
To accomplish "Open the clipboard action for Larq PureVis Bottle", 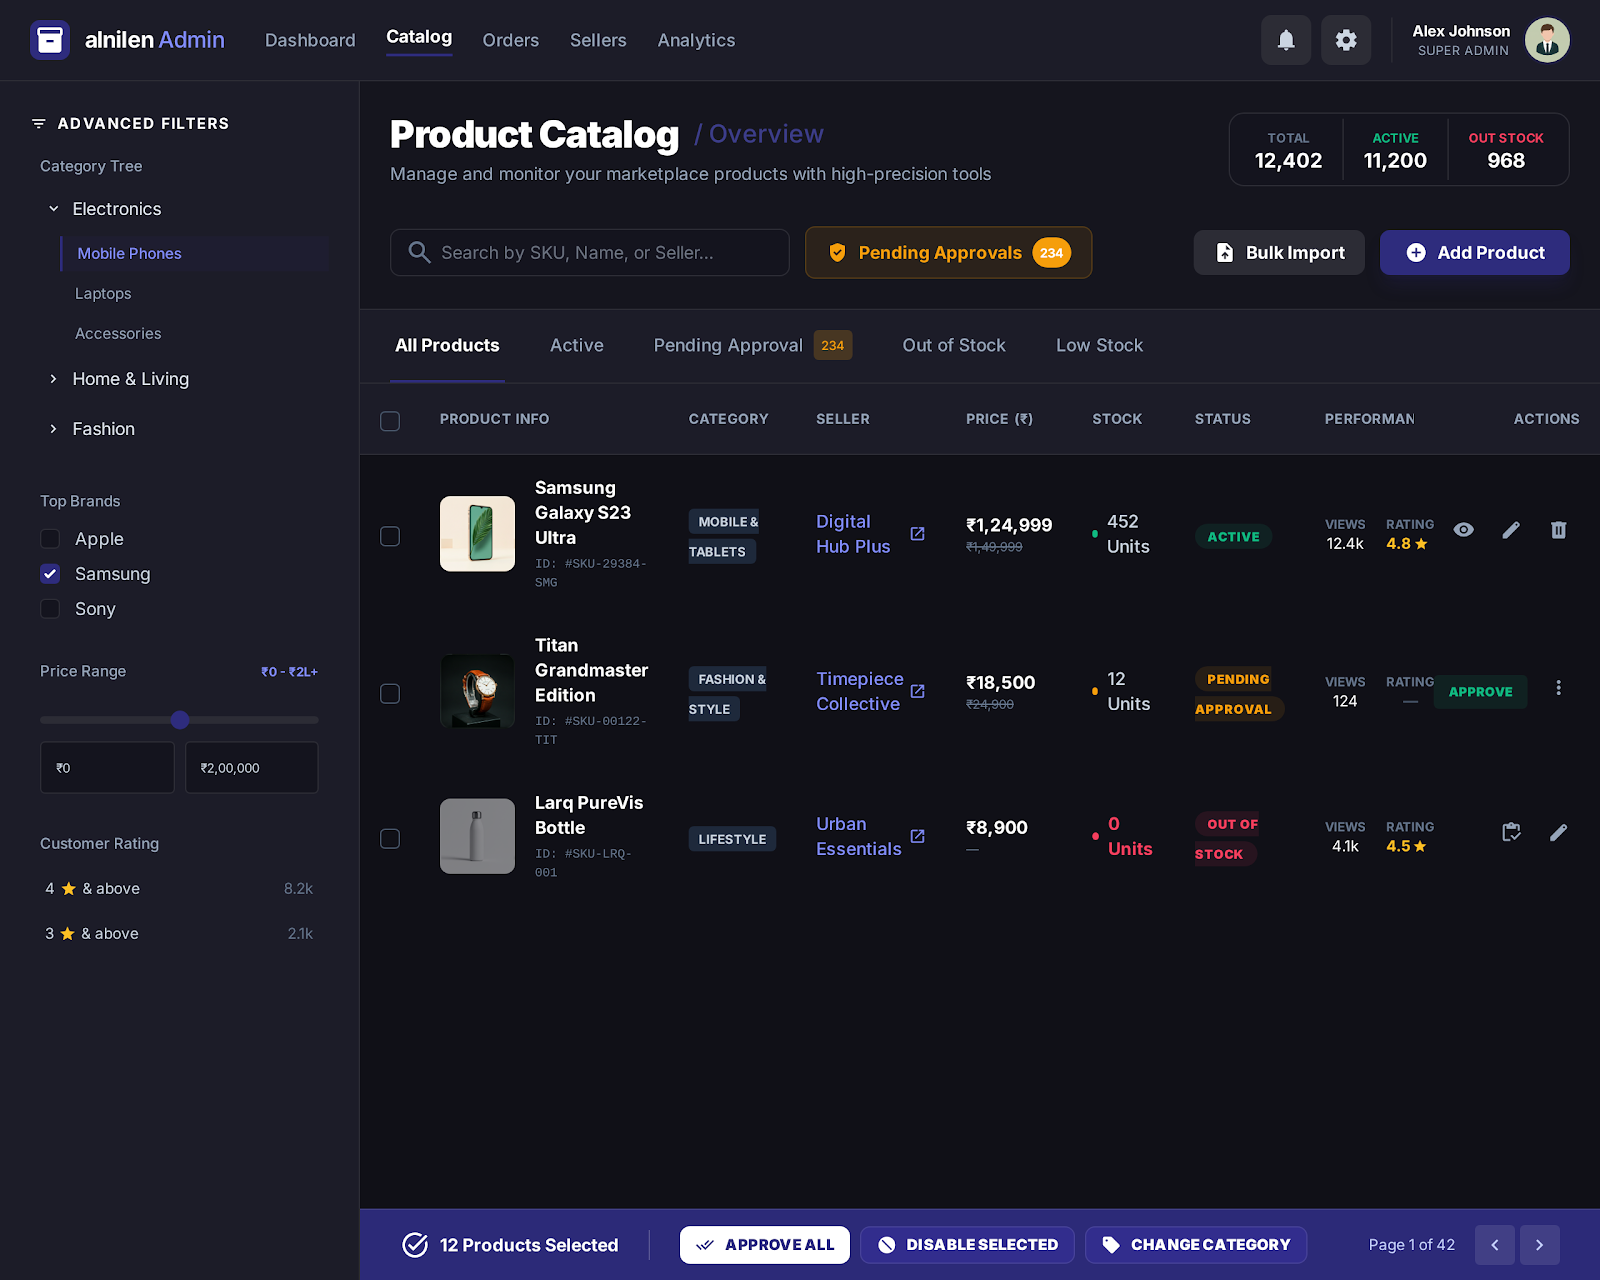I will [1511, 831].
